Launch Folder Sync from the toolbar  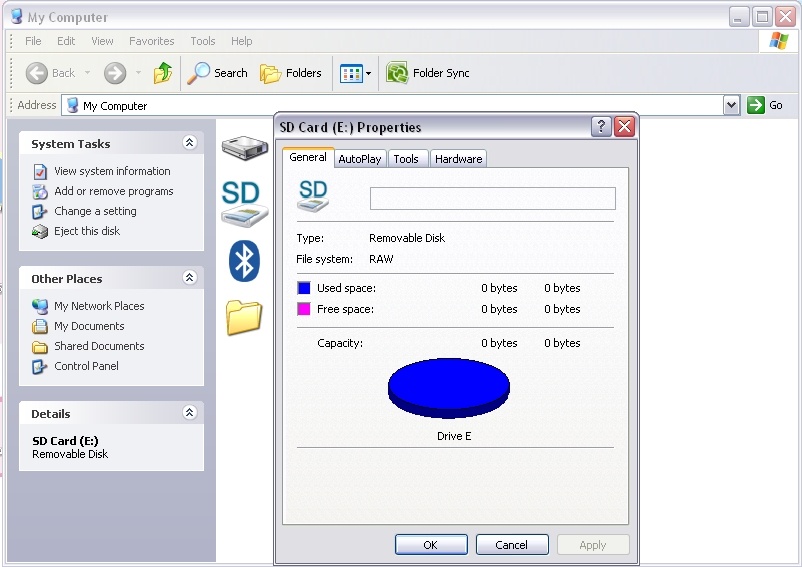[x=427, y=73]
